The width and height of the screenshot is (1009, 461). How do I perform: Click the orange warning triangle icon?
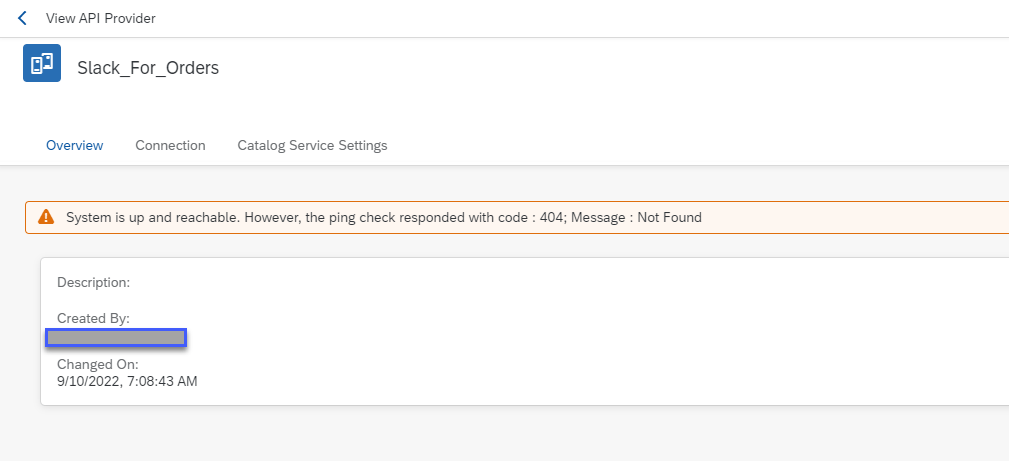(46, 217)
